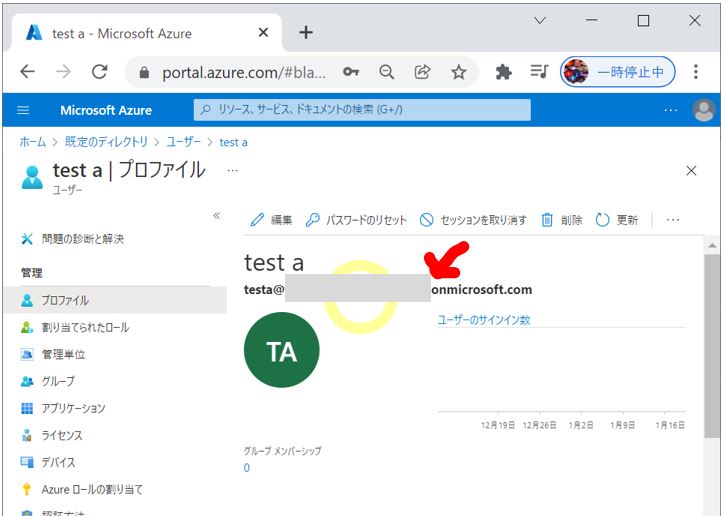Open Azure account avatar
This screenshot has width=722, height=516.
(x=703, y=110)
